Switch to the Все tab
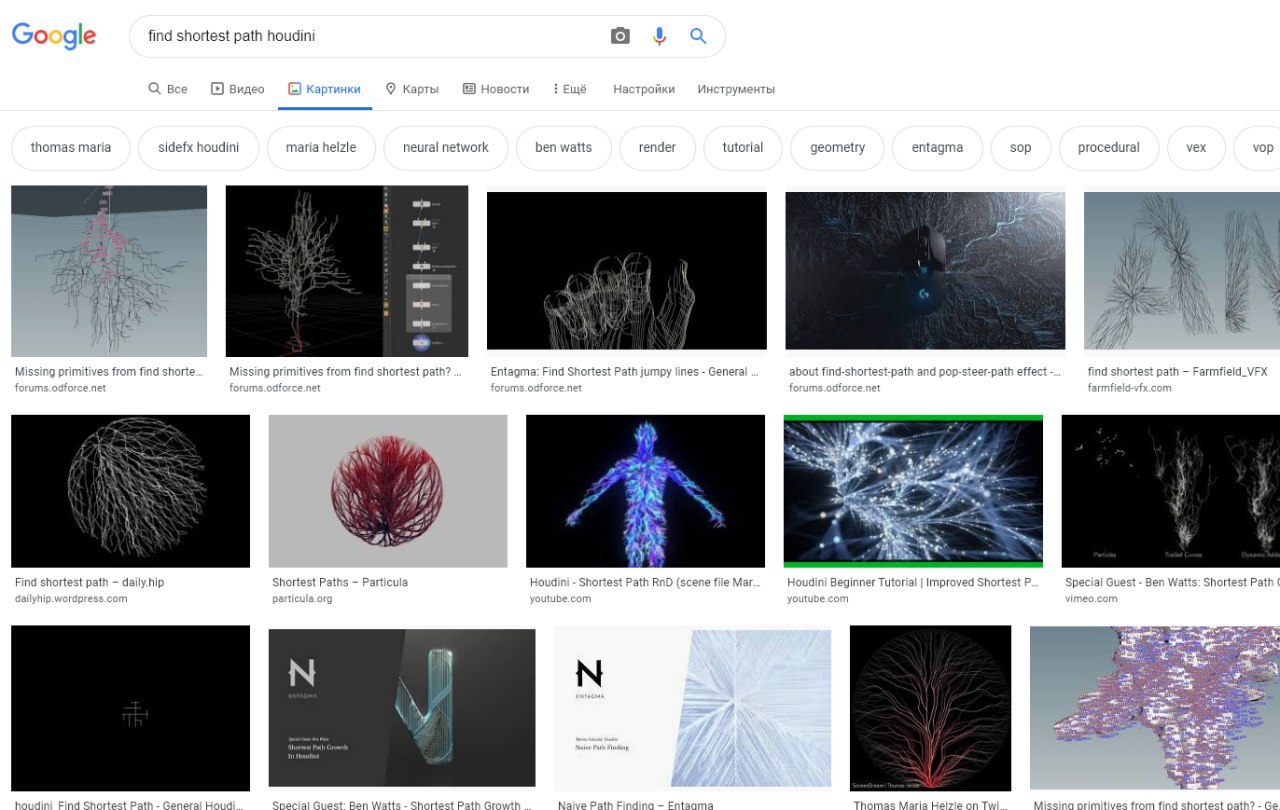This screenshot has width=1280, height=810. [168, 89]
